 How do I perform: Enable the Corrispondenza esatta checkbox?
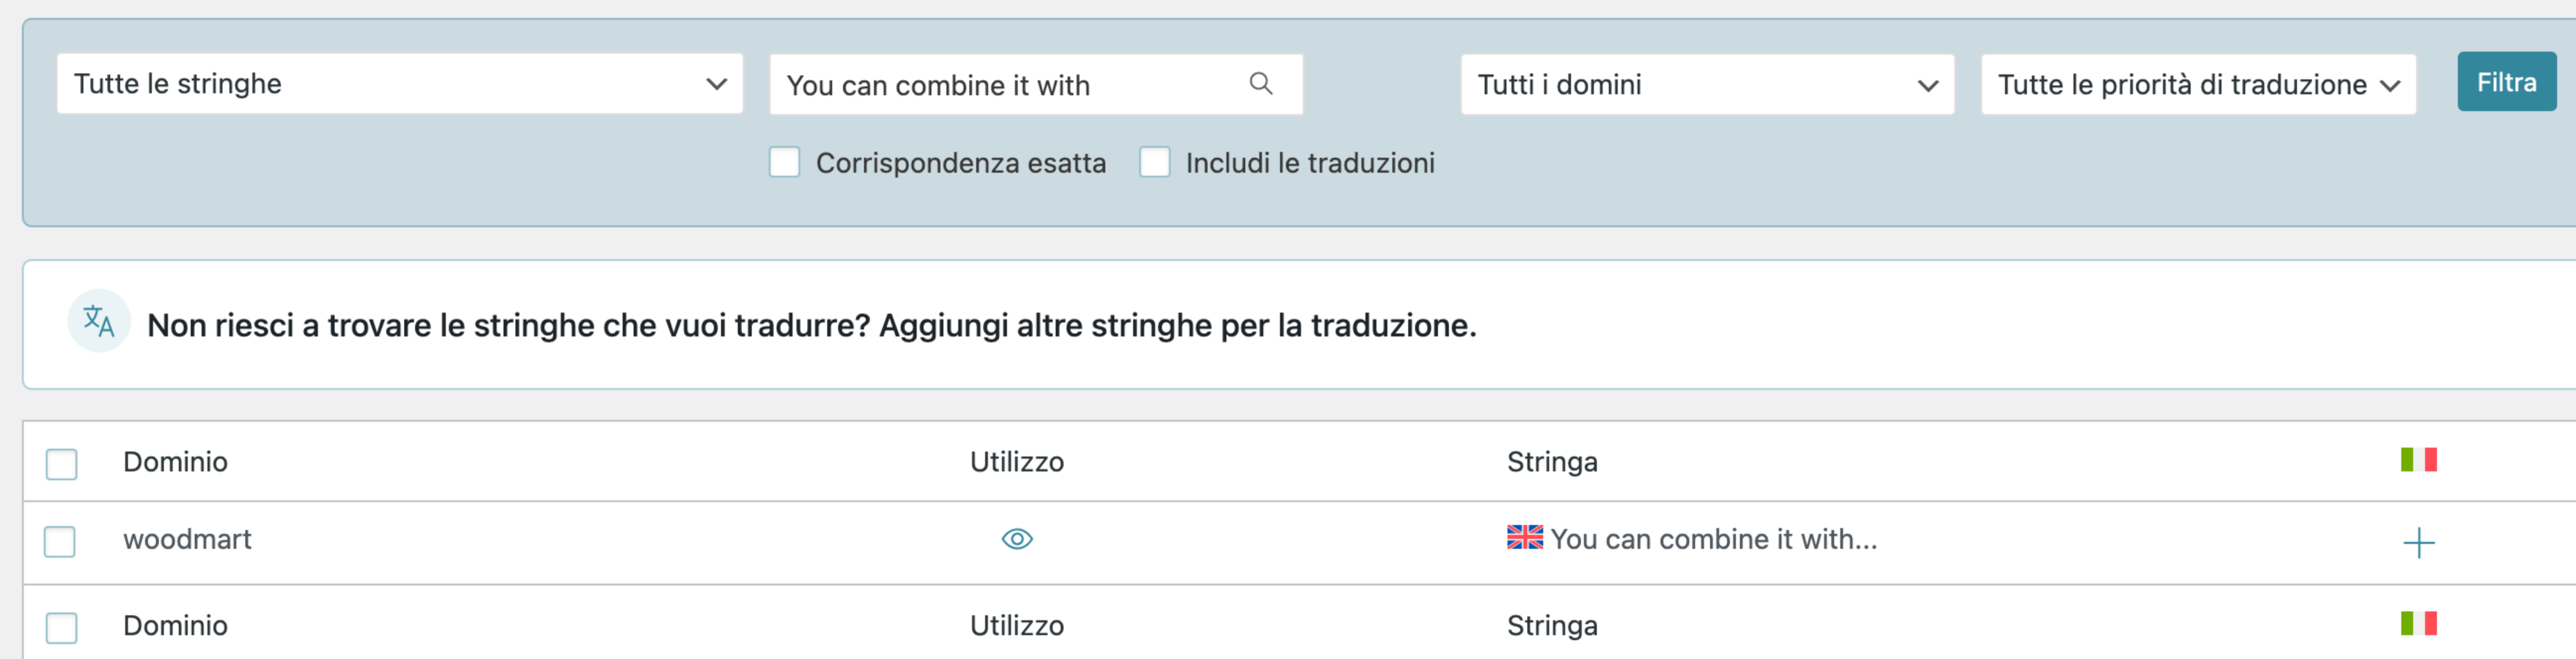(784, 162)
